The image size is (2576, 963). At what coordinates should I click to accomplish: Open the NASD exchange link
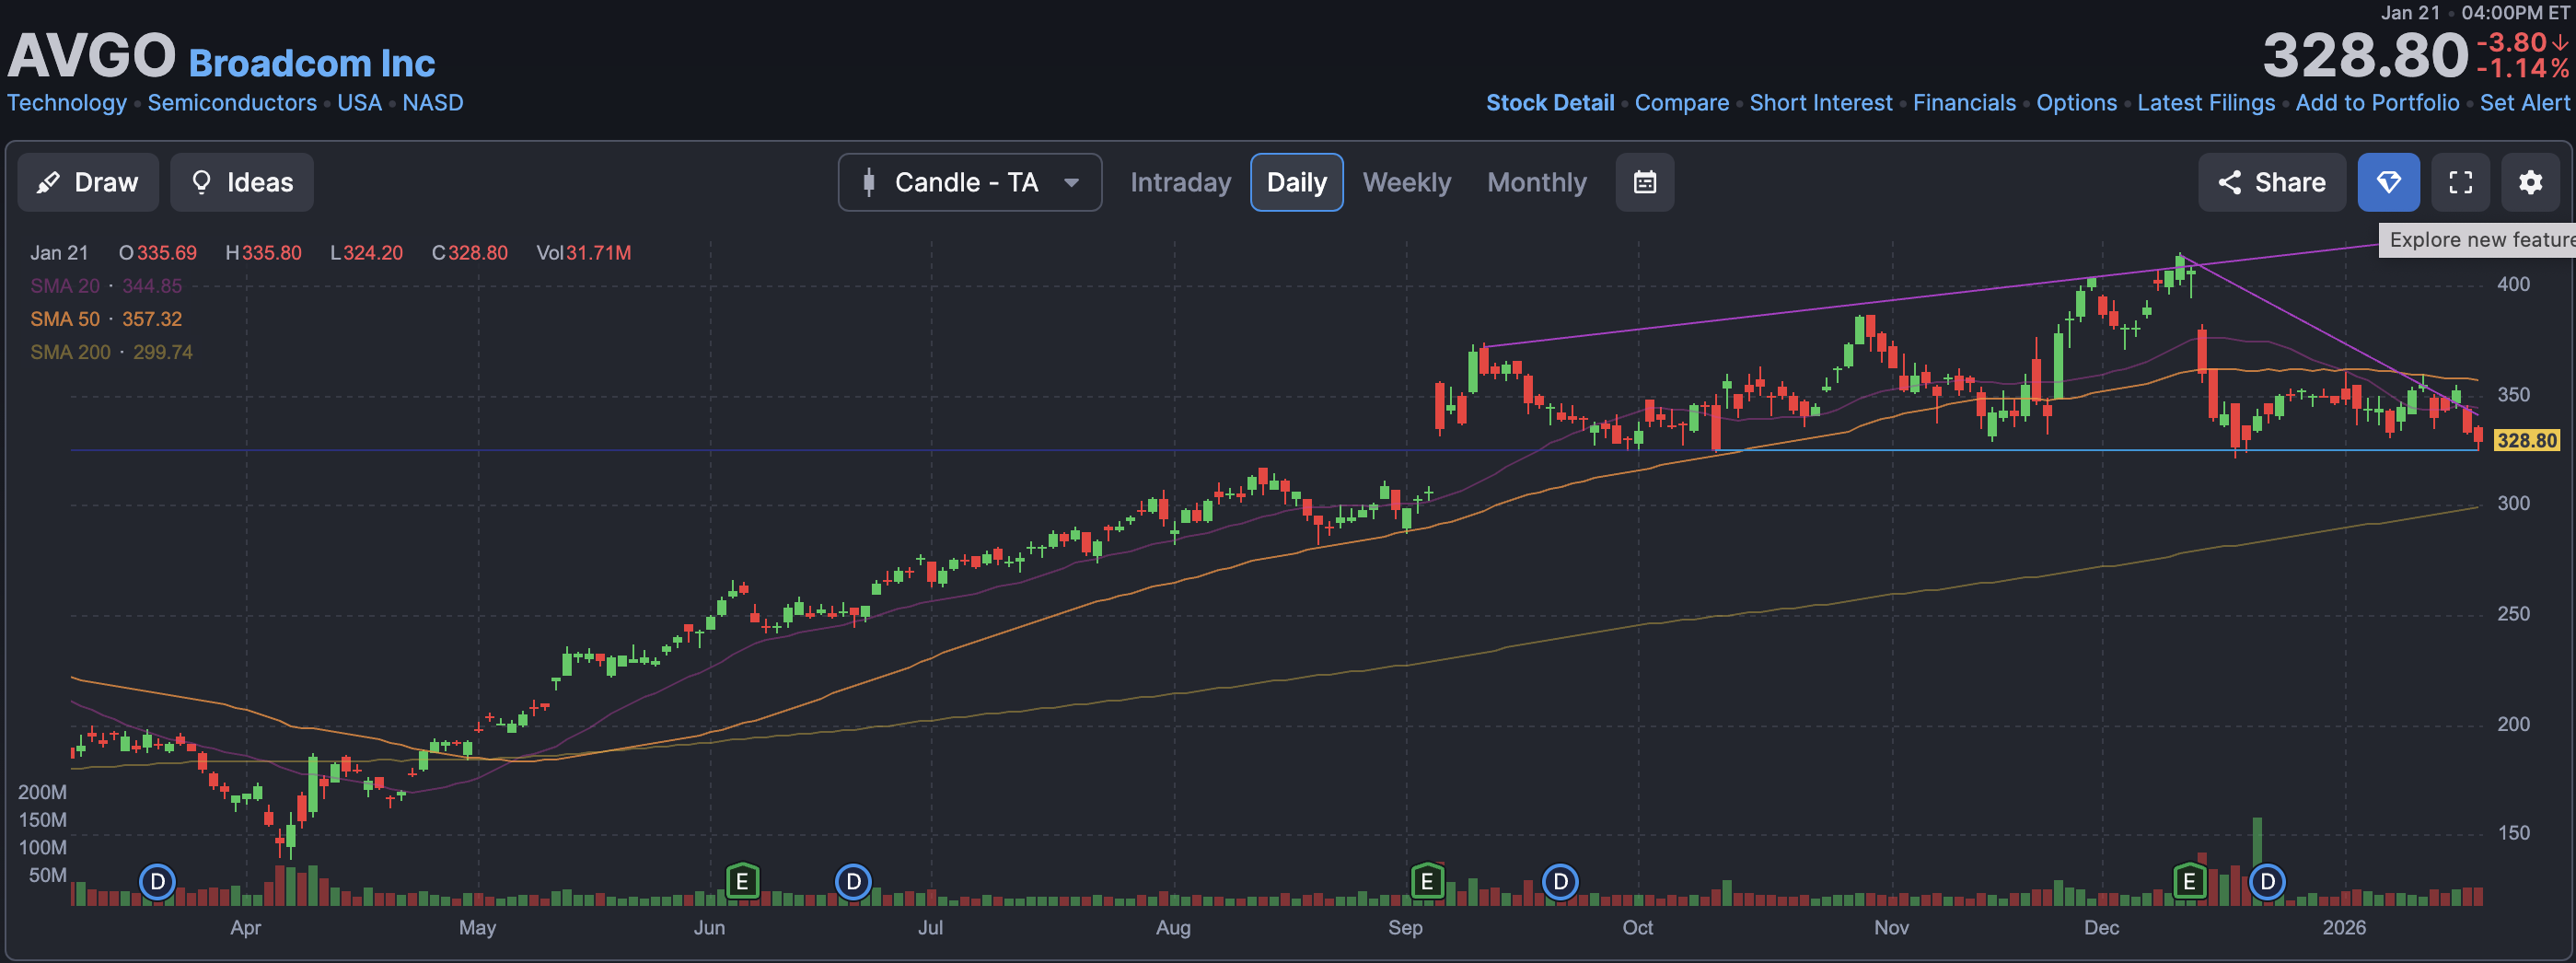(433, 103)
